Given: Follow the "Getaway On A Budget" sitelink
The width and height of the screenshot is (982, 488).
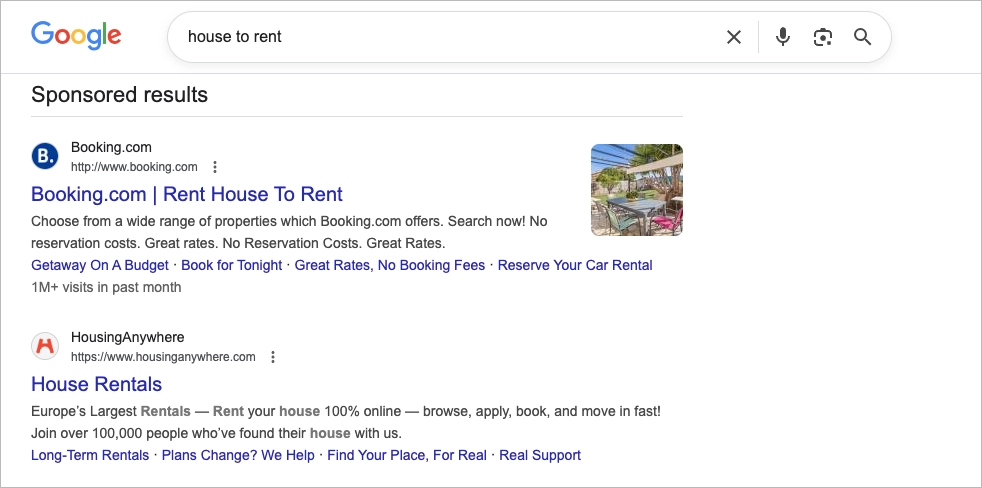Looking at the screenshot, I should point(99,265).
